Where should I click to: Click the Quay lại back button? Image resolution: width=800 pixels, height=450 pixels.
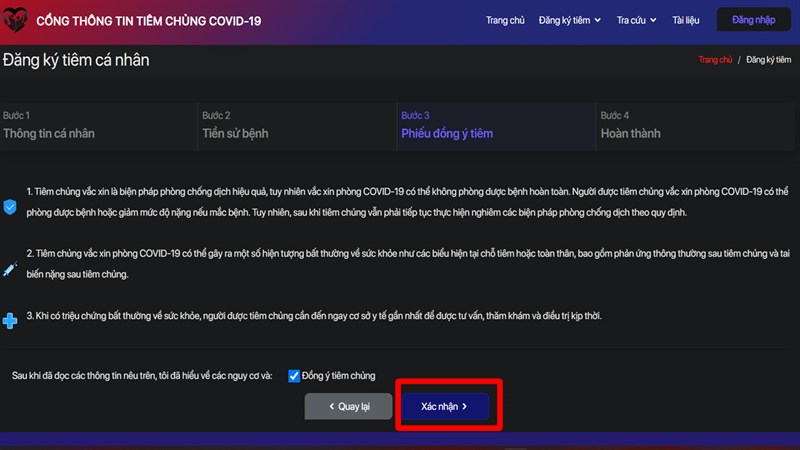pyautogui.click(x=348, y=406)
